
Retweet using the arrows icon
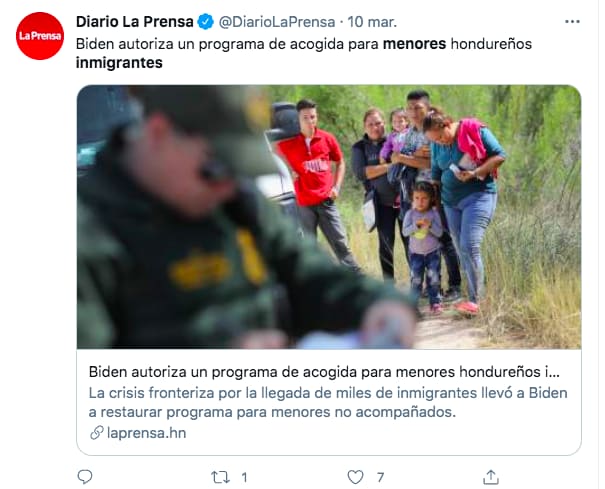(220, 477)
